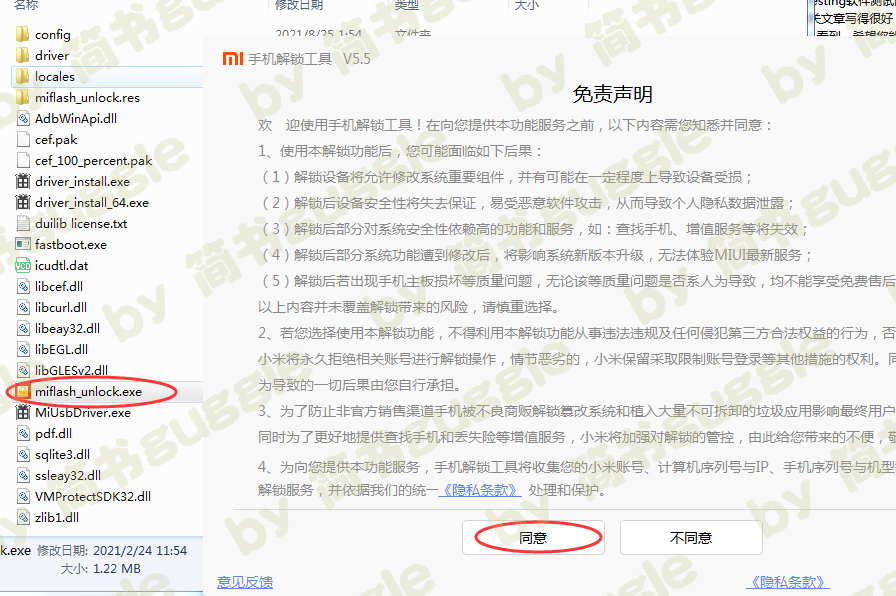
Task: Click the cef.pak file icon
Action: [23, 139]
